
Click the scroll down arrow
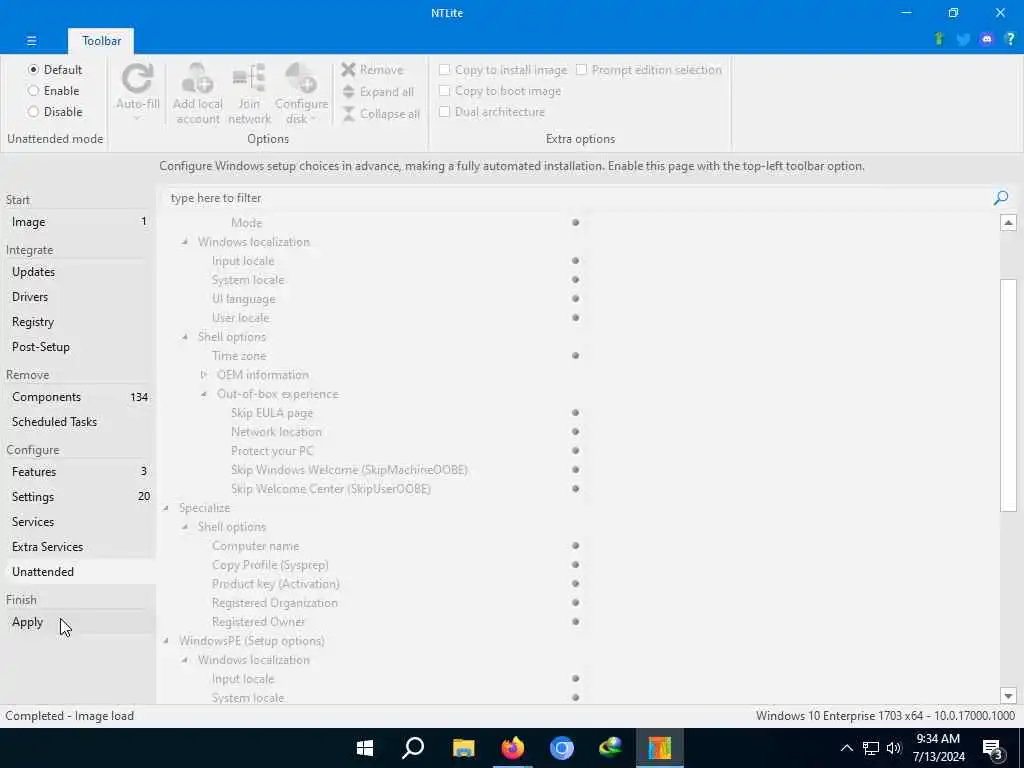tap(1008, 696)
